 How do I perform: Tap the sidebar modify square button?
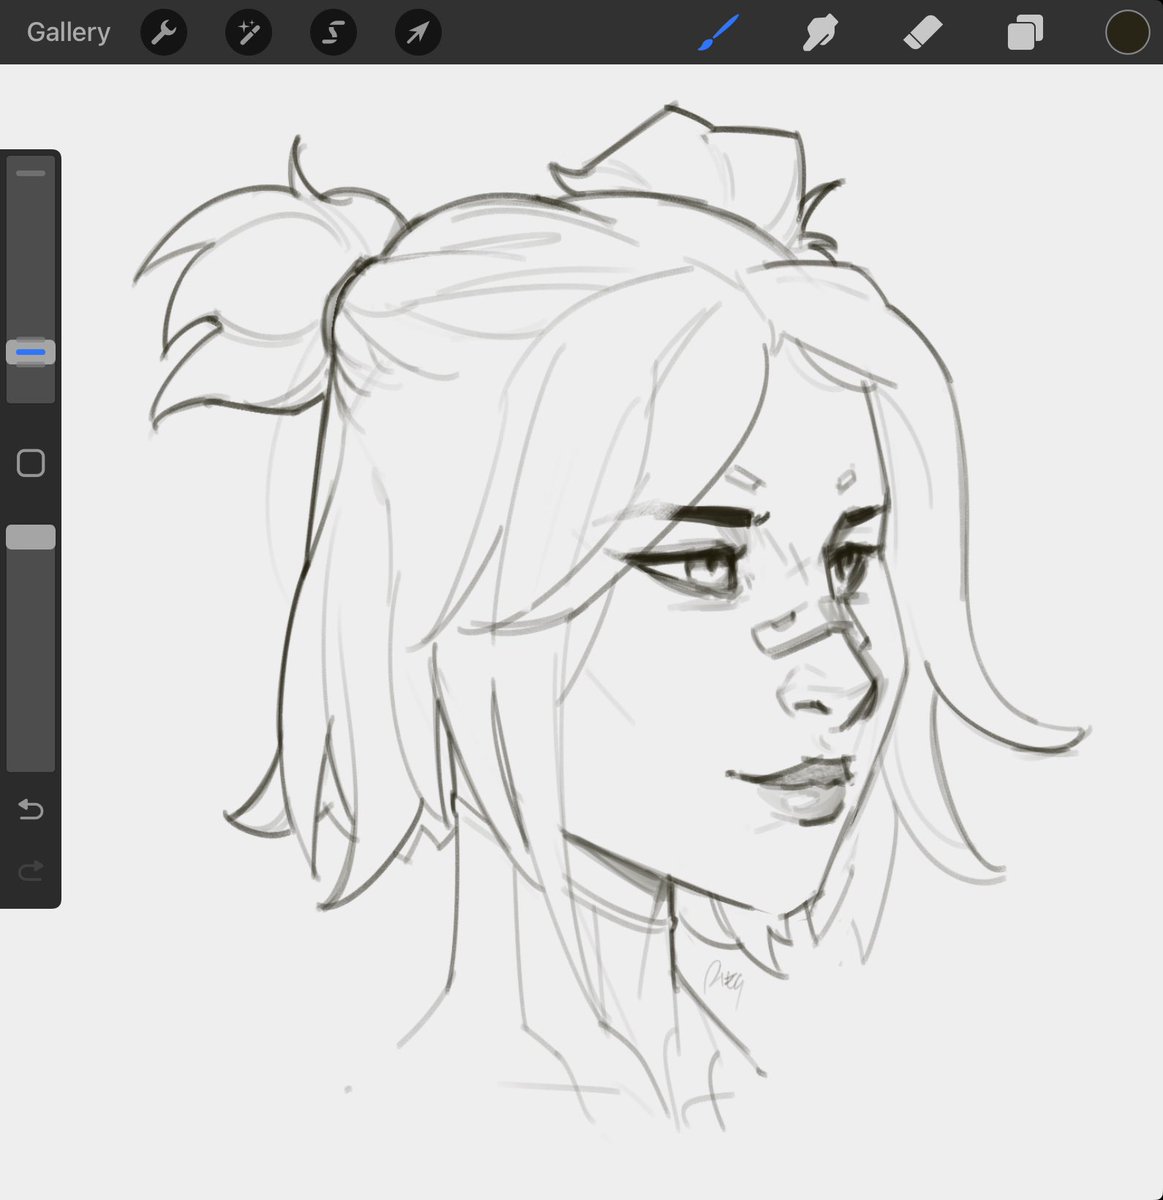pos(31,463)
